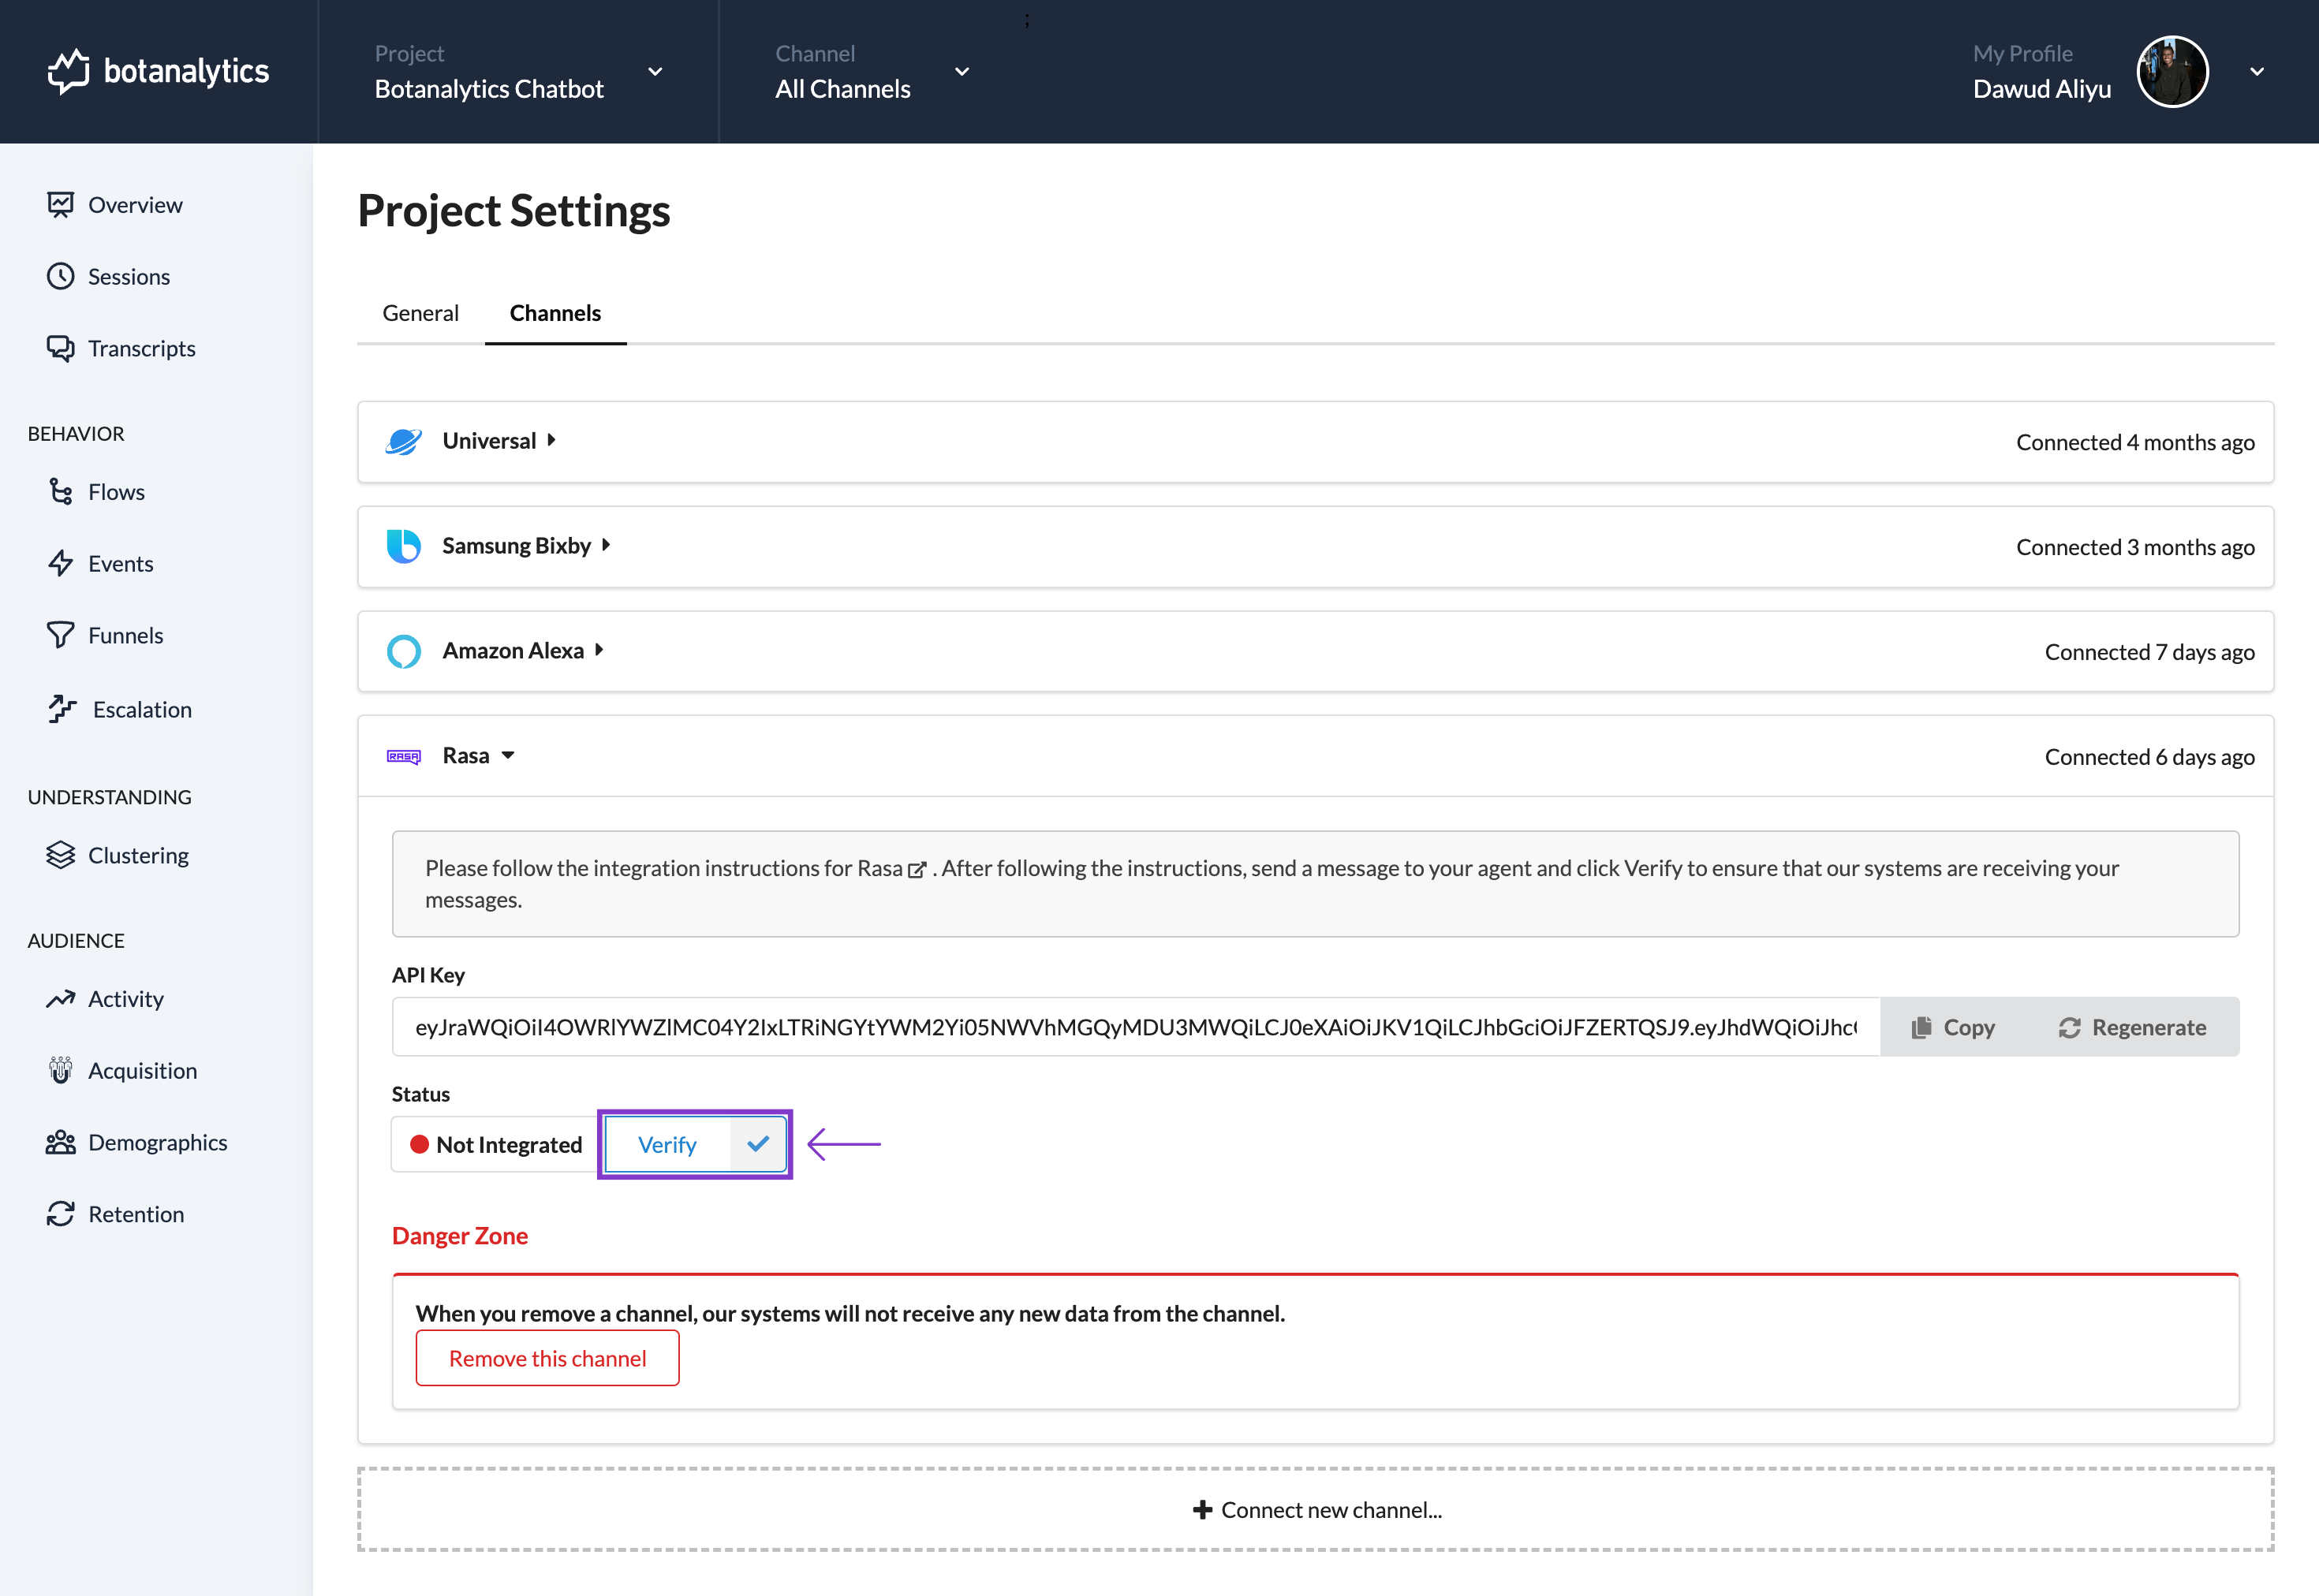
Task: Click the Retention refresh arrows icon
Action: pos(60,1214)
